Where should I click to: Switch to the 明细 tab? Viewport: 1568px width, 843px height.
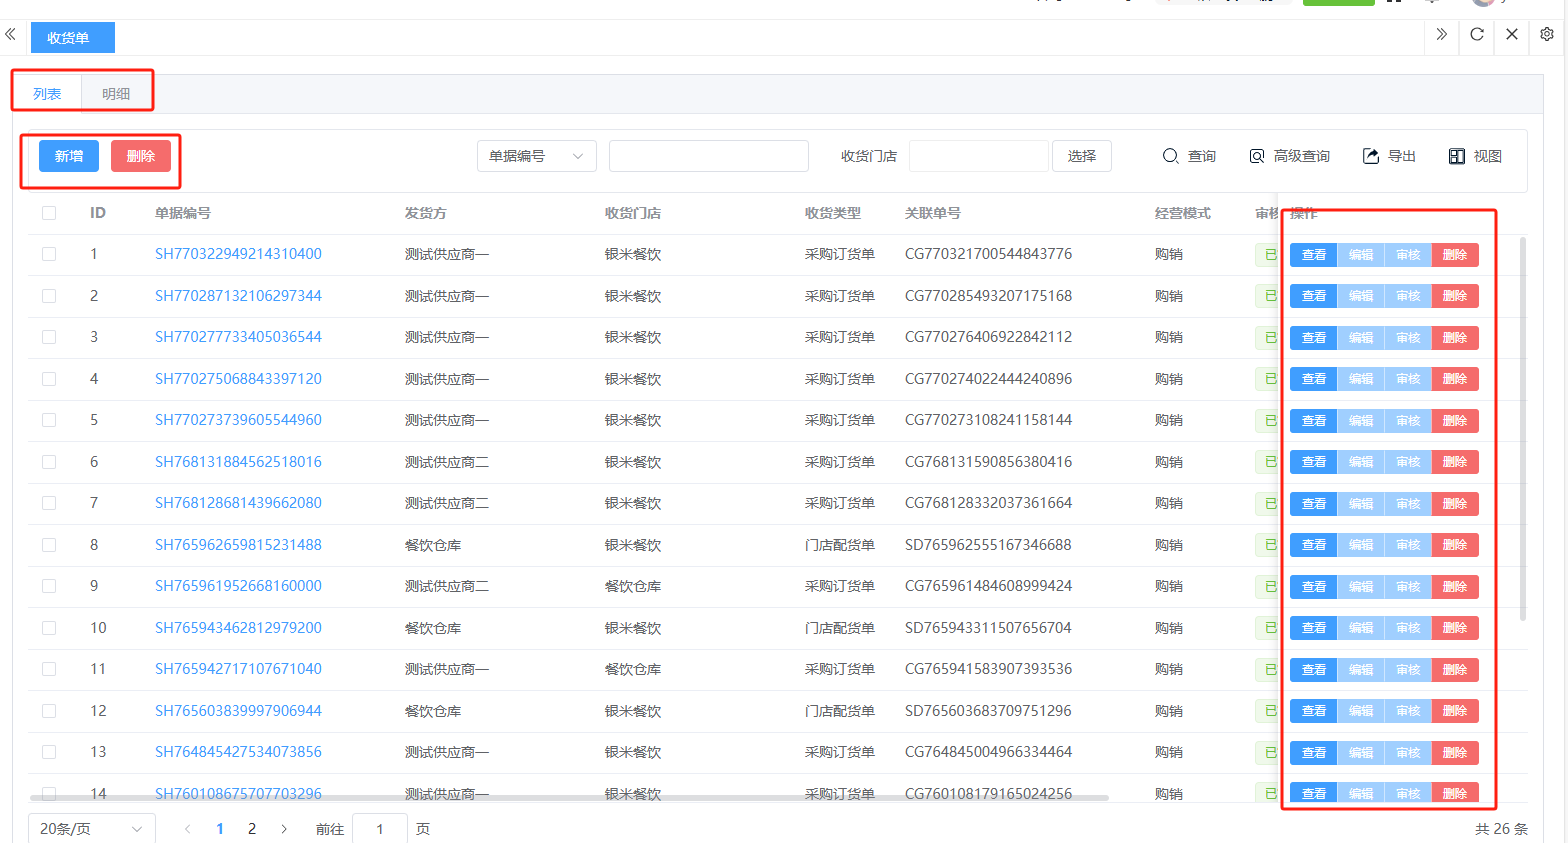pyautogui.click(x=116, y=94)
